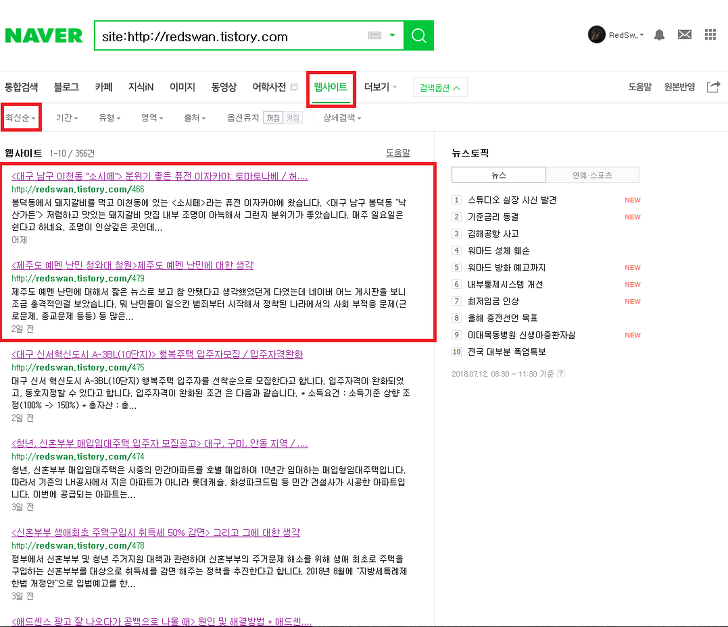Open news topic 최저임금 인상

[493, 301]
